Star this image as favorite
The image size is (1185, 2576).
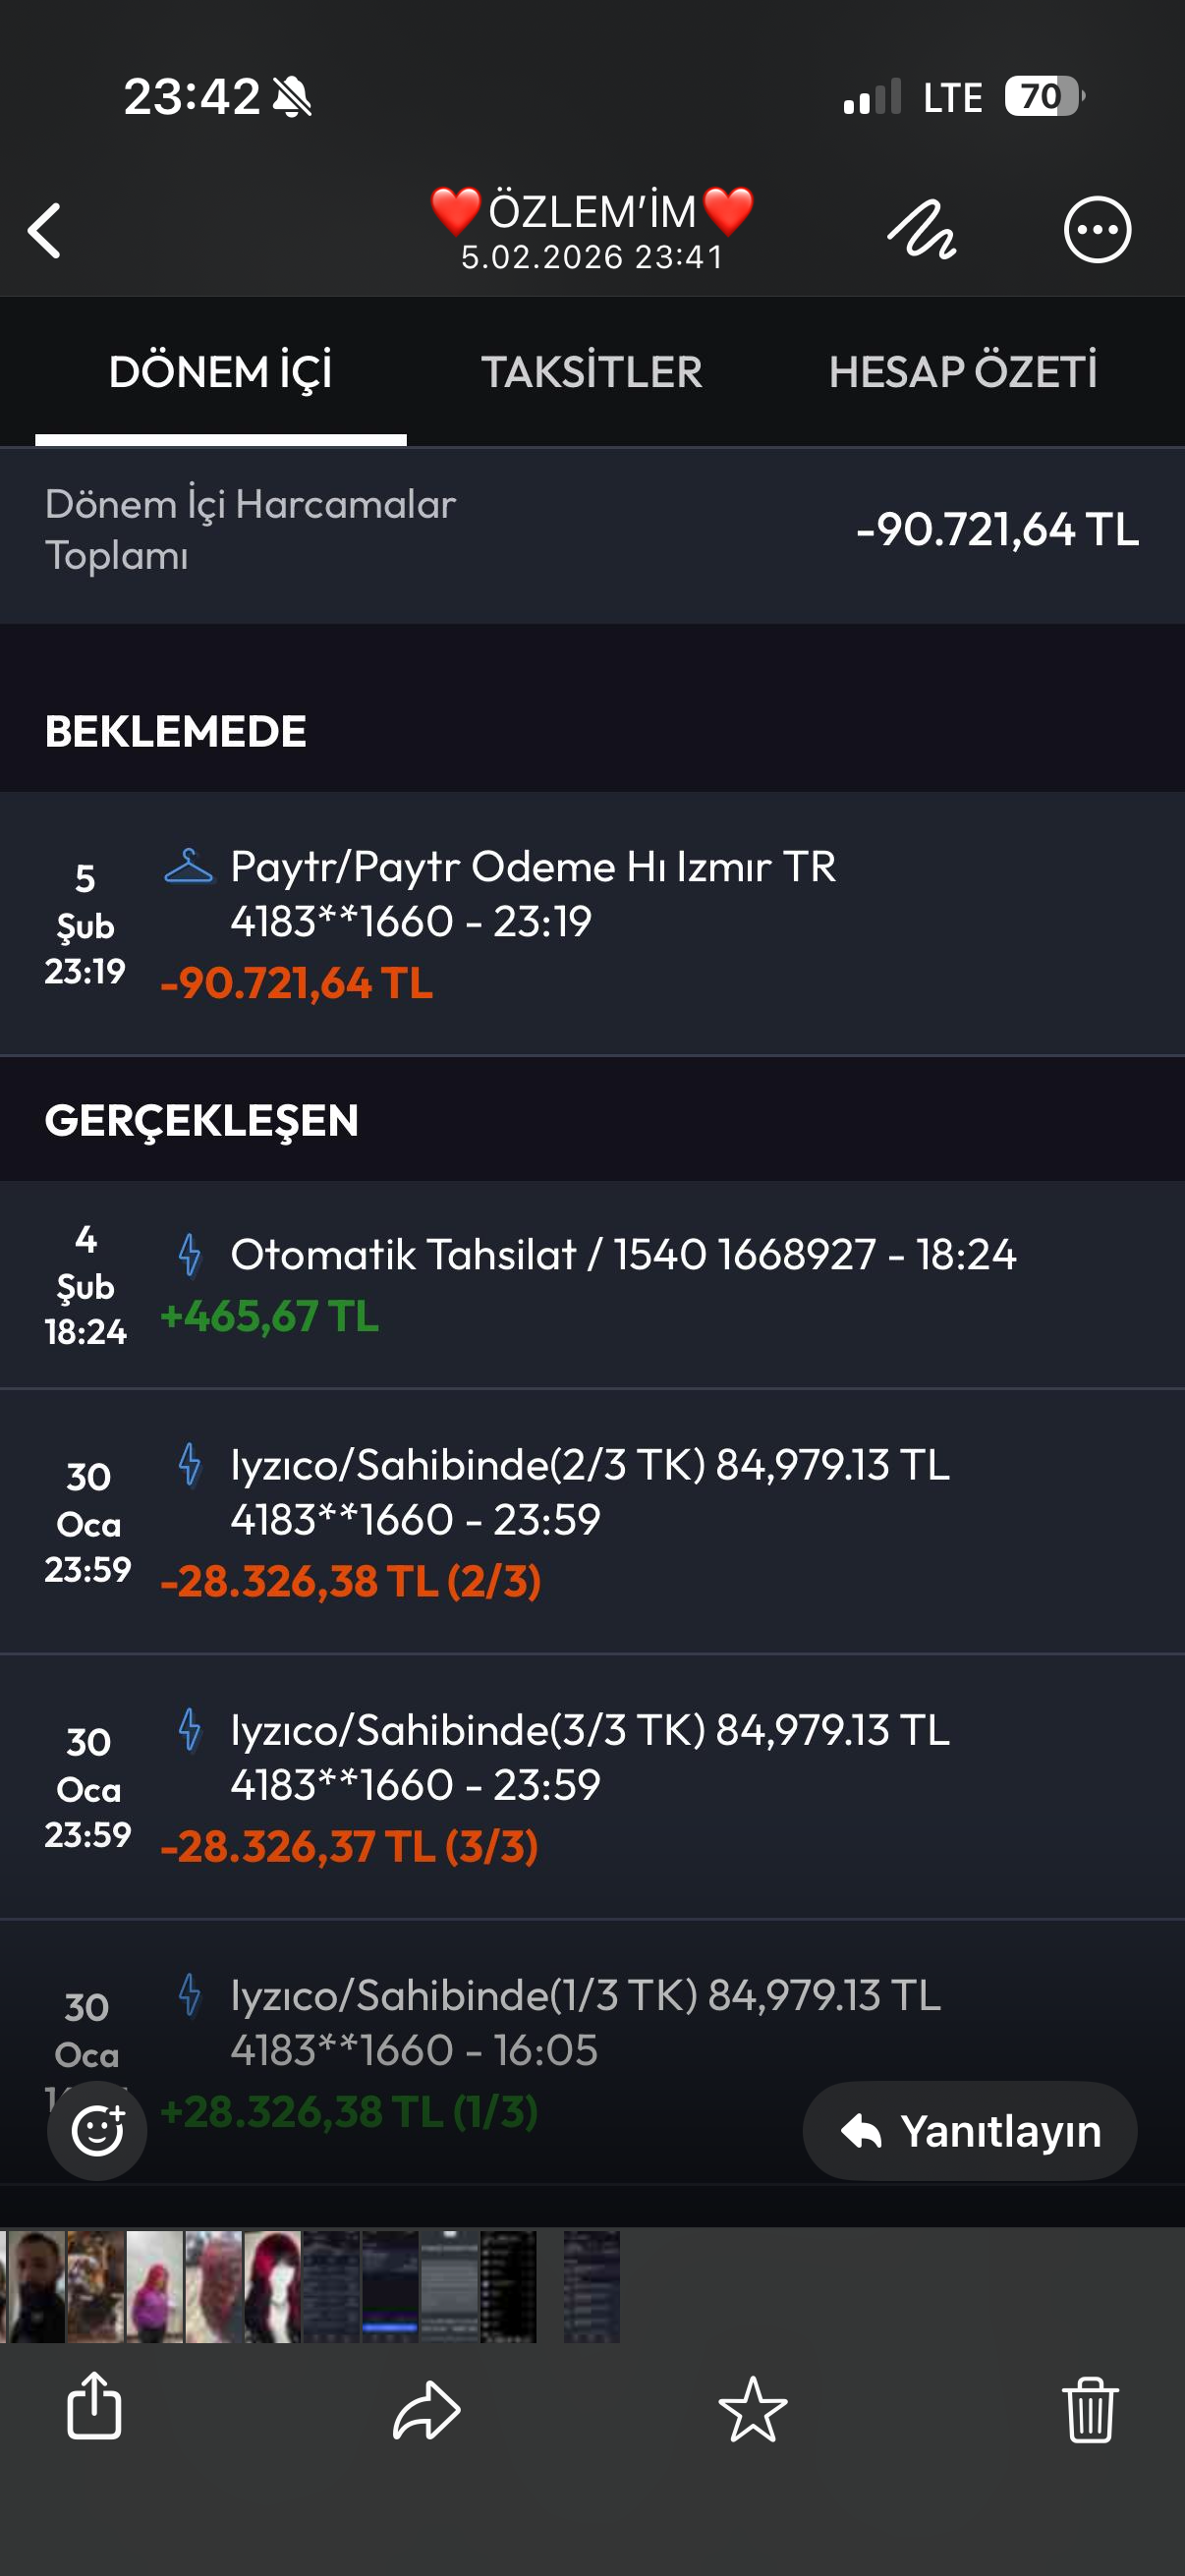[x=752, y=2410]
